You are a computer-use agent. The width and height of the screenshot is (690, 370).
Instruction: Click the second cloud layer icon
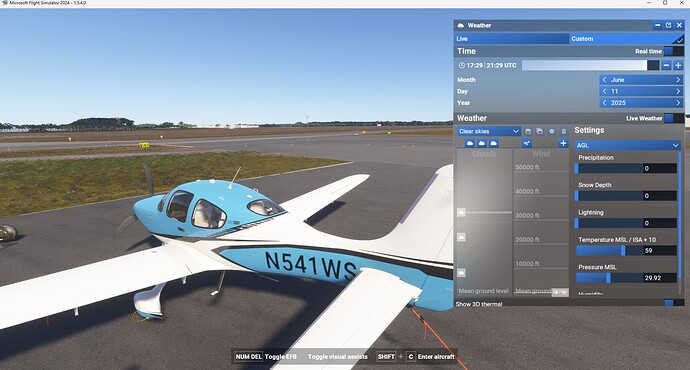pyautogui.click(x=482, y=143)
